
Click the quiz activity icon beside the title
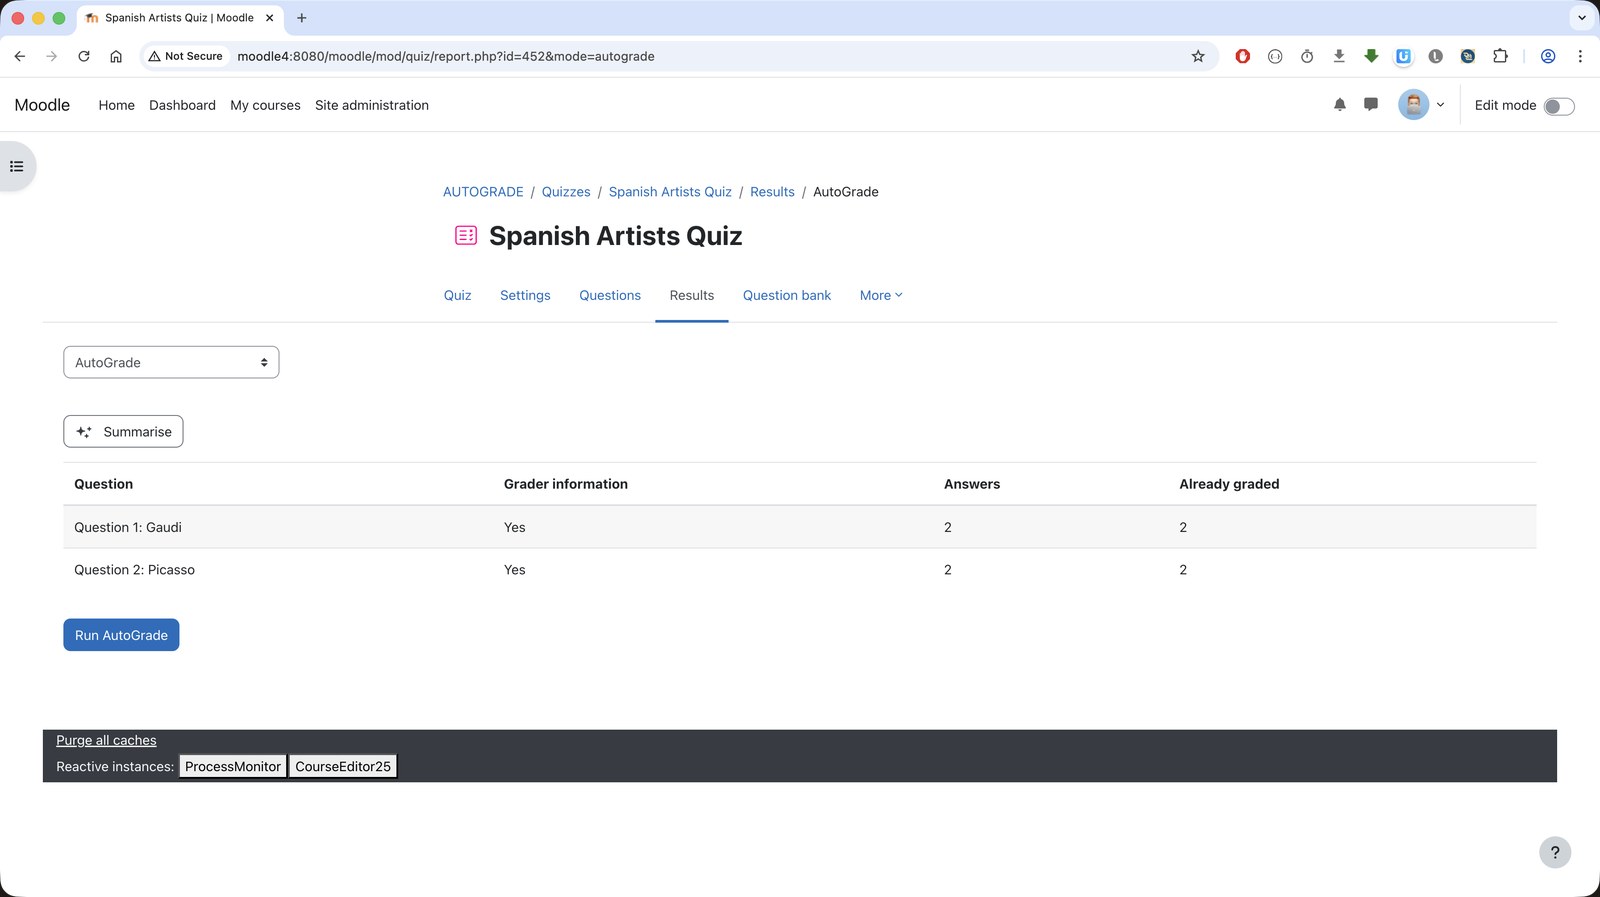pyautogui.click(x=466, y=235)
